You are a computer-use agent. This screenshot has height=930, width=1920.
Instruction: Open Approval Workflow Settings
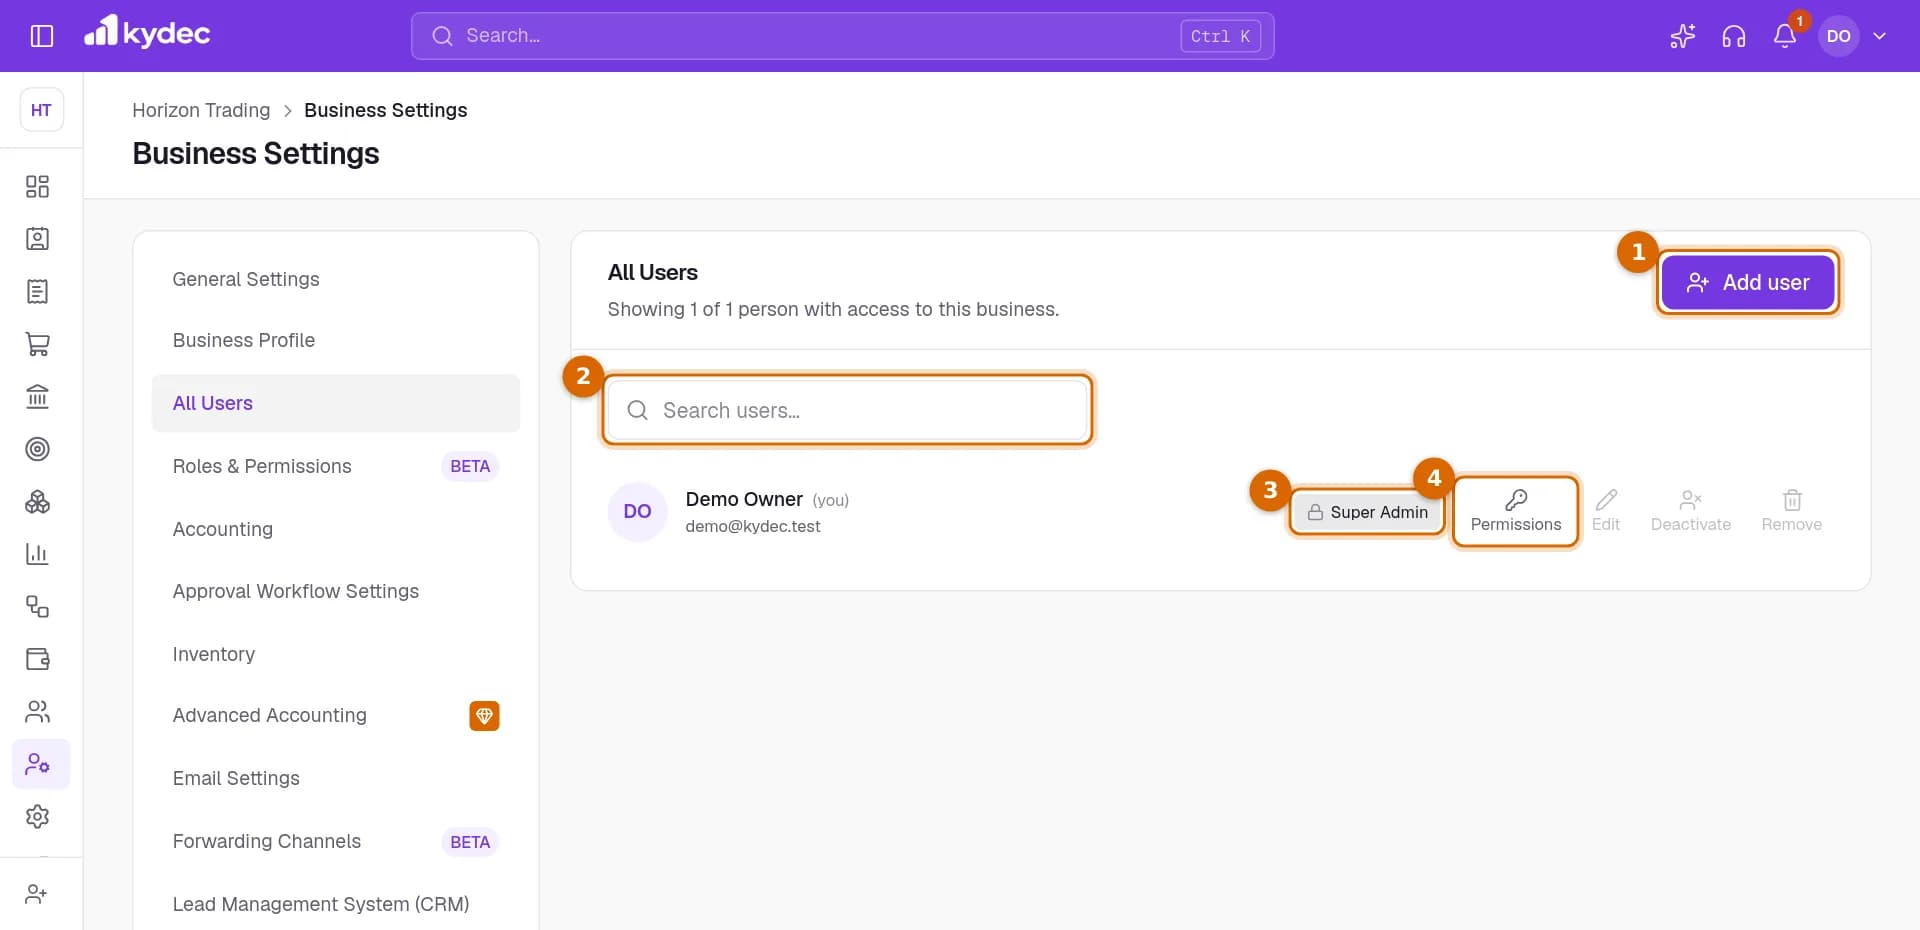335,591
